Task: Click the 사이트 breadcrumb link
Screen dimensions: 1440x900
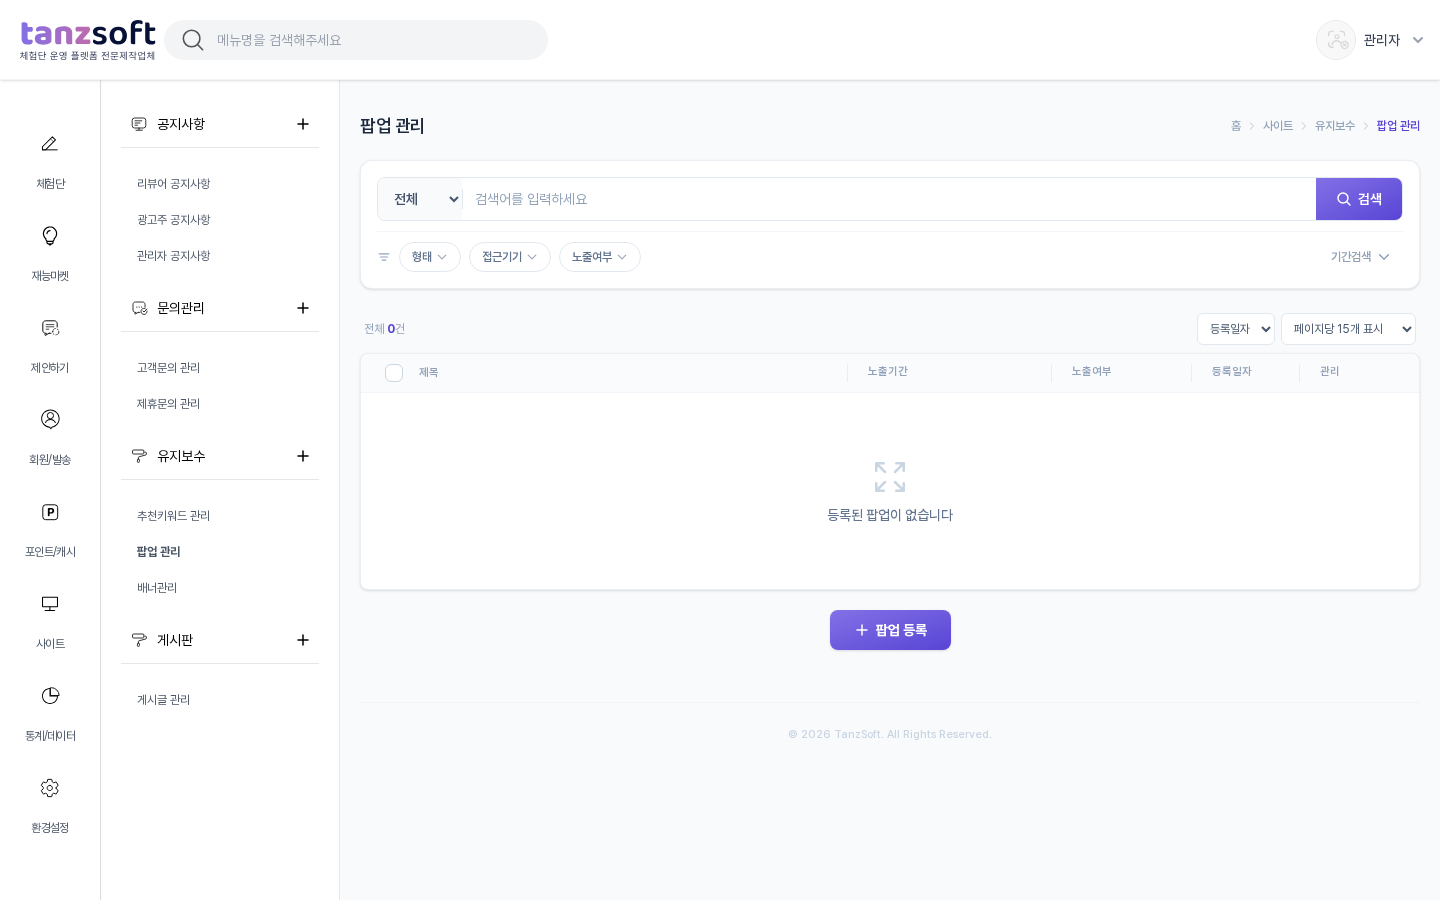Action: (1278, 126)
